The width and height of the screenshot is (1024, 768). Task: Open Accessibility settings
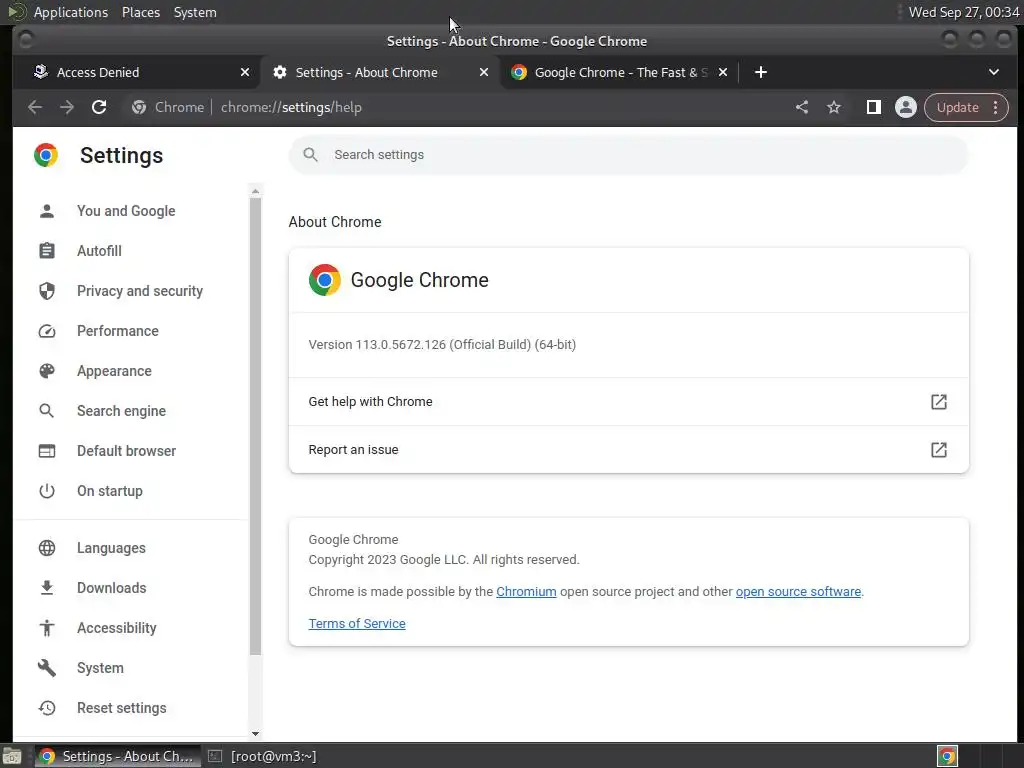pyautogui.click(x=117, y=628)
